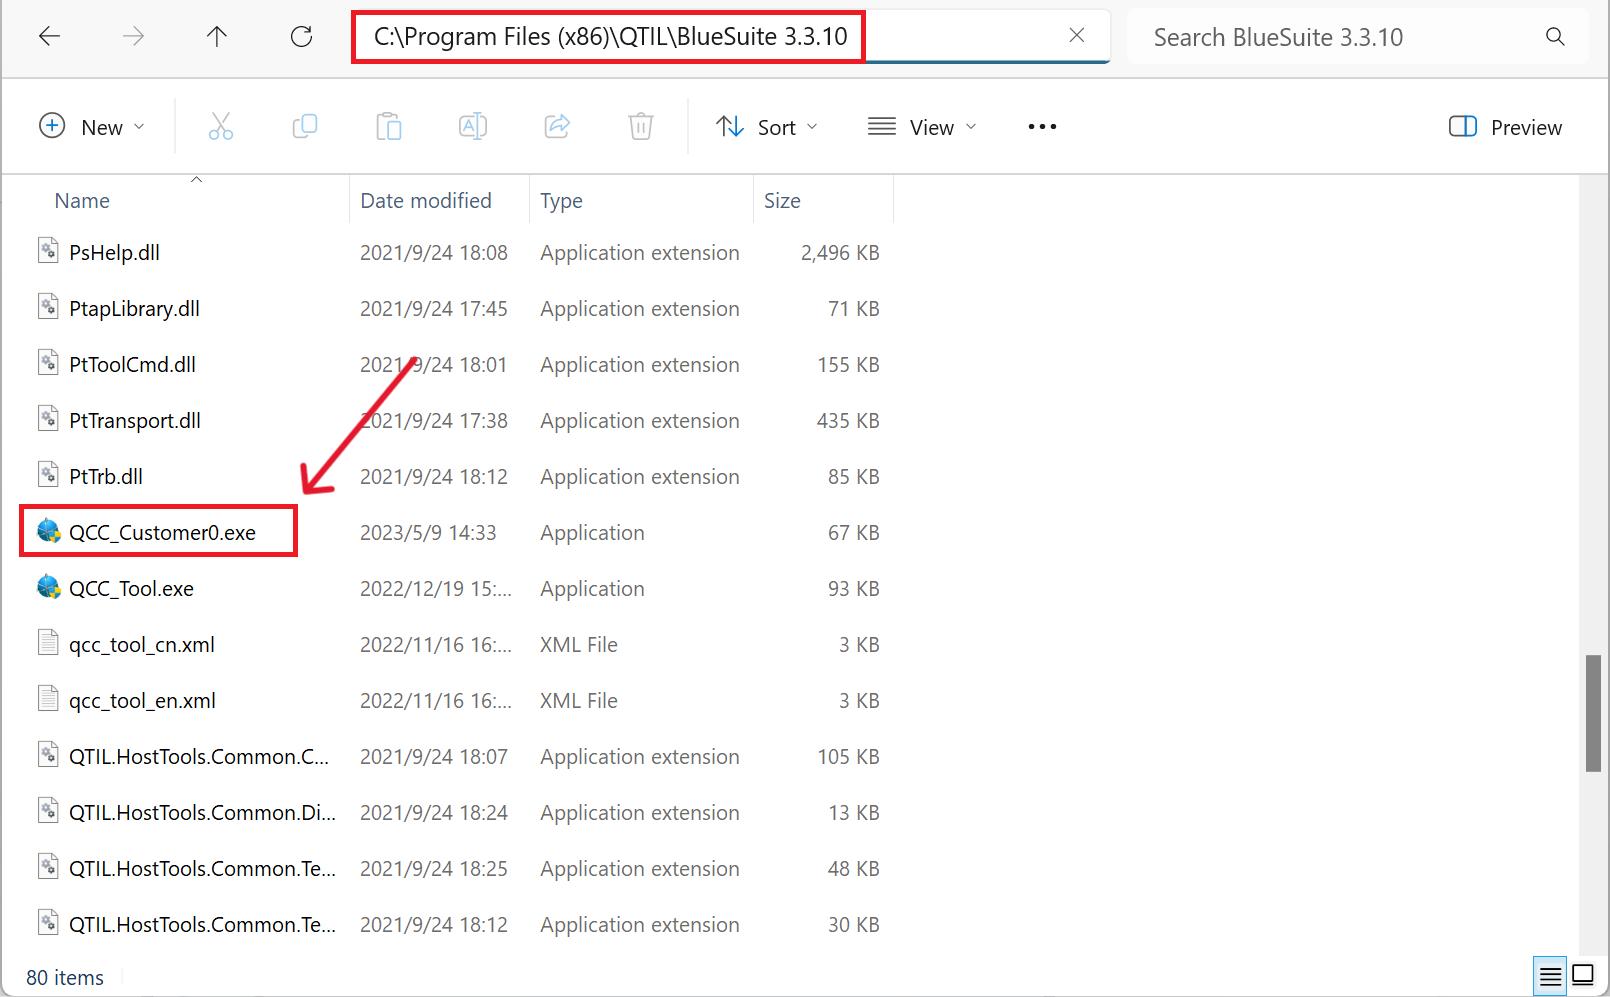Launch QCC_Customer0.exe by its globe icon
The width and height of the screenshot is (1610, 997).
pyautogui.click(x=46, y=532)
